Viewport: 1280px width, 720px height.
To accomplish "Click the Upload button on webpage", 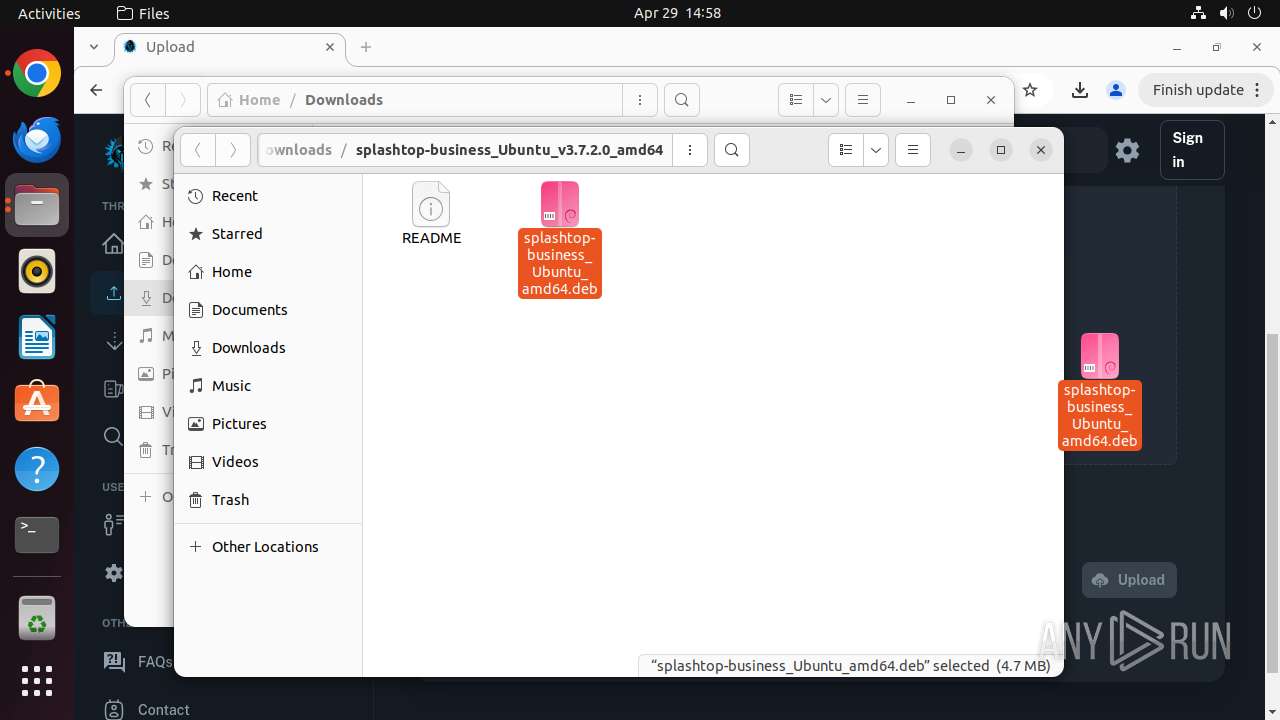I will point(1129,580).
